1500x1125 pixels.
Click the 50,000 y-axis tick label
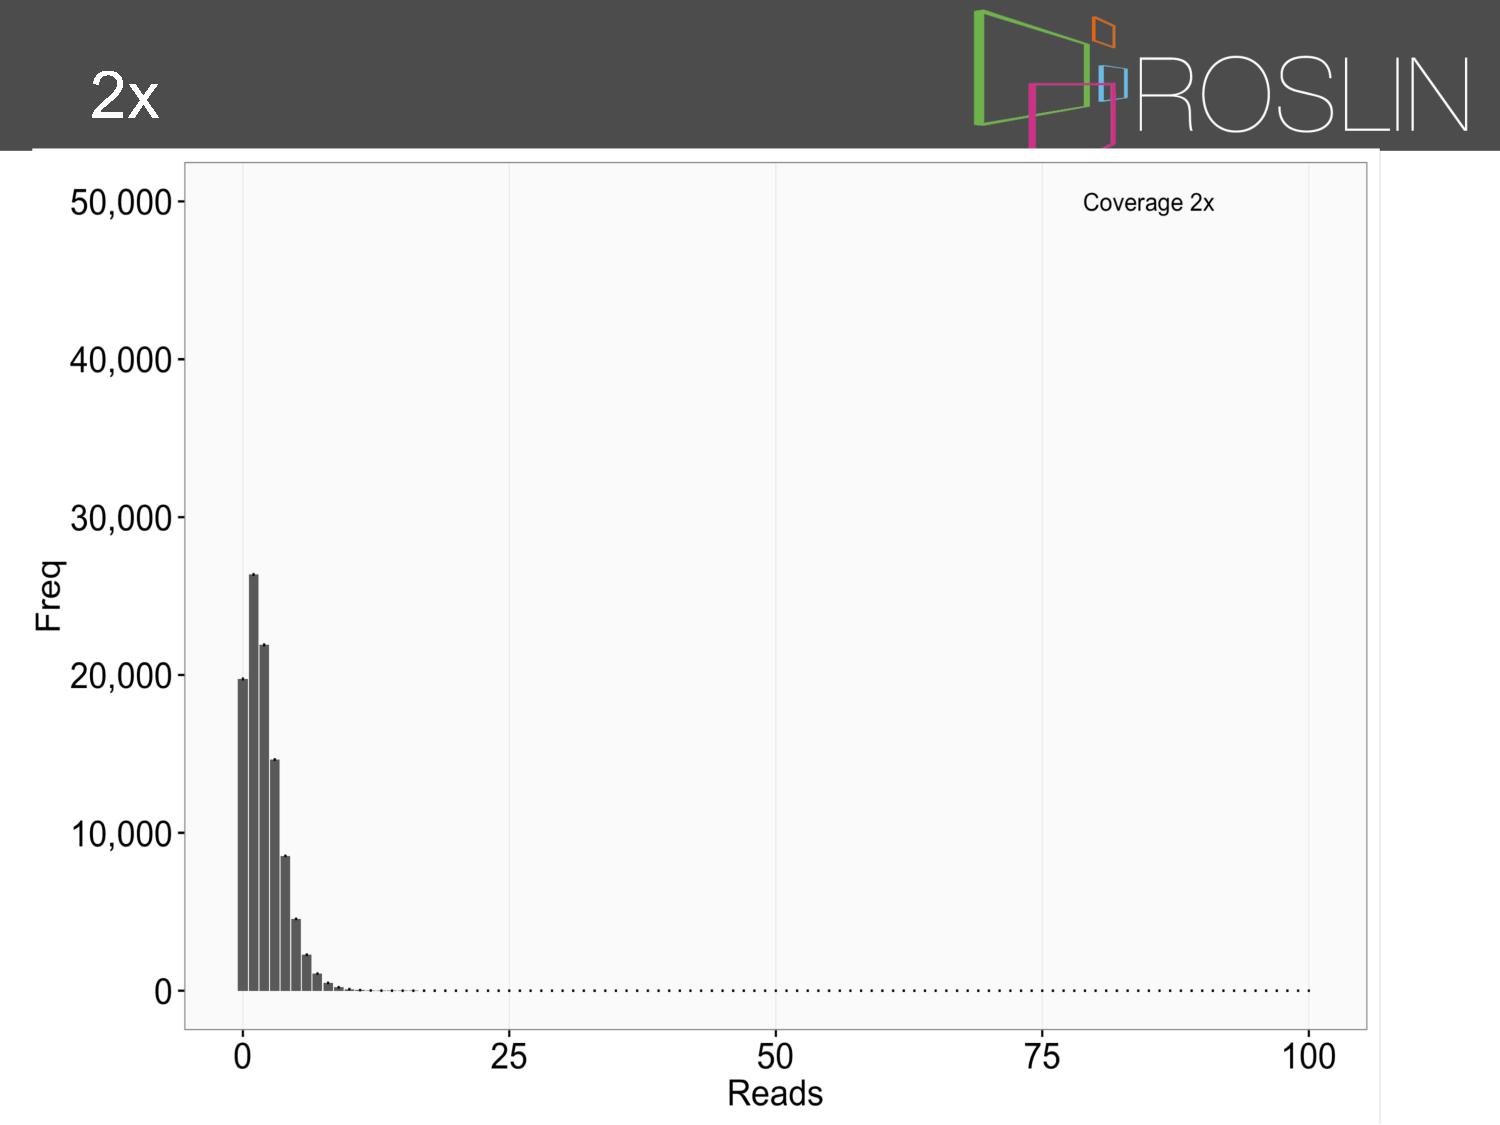click(121, 202)
